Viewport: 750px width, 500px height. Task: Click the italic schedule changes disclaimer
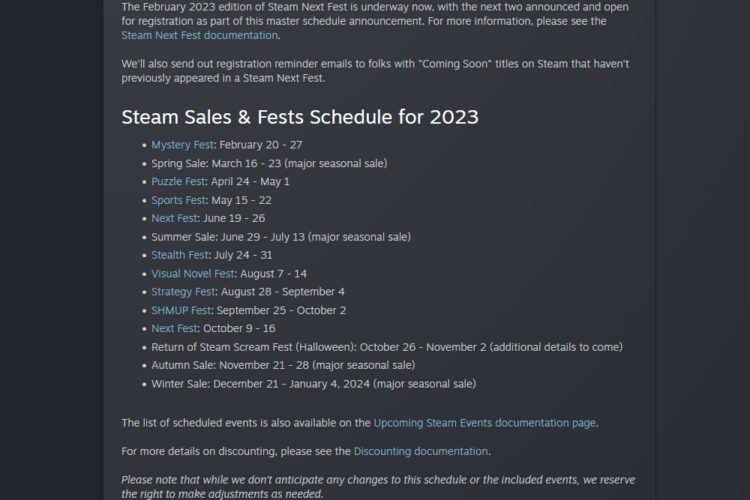coord(377,487)
